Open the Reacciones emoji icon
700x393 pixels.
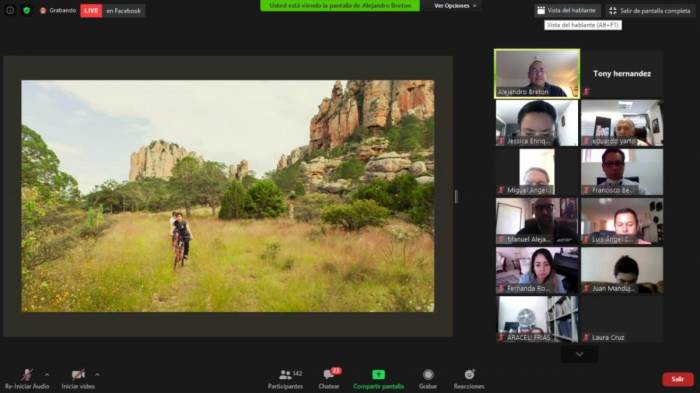tap(469, 374)
